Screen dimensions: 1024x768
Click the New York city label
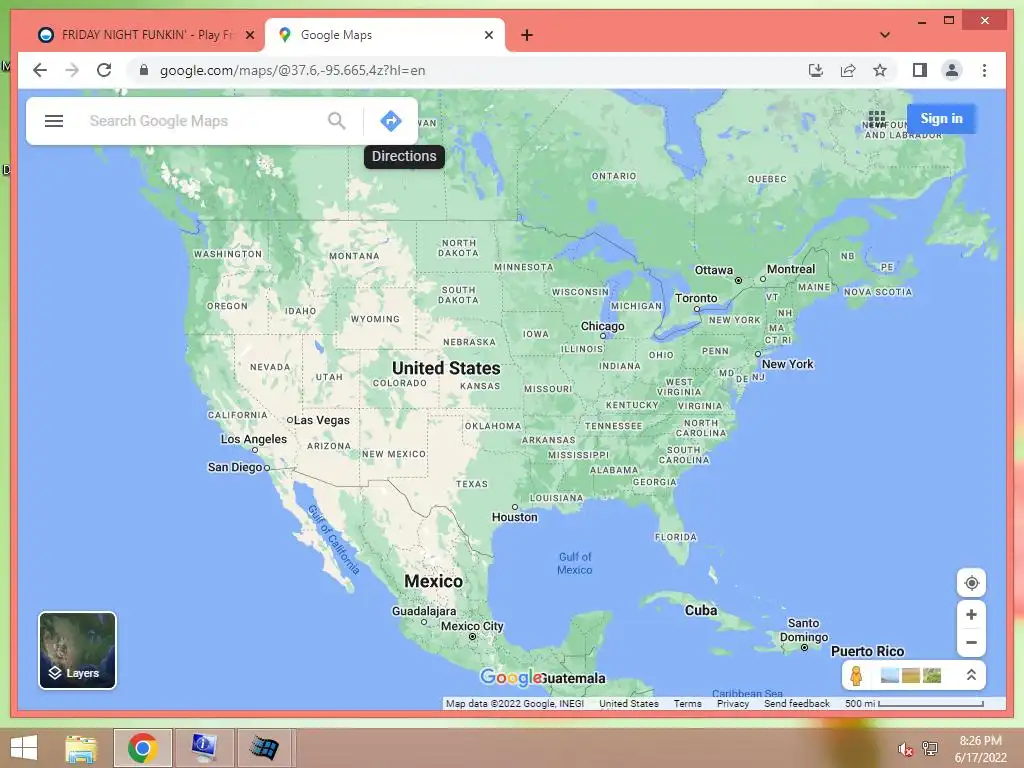788,364
